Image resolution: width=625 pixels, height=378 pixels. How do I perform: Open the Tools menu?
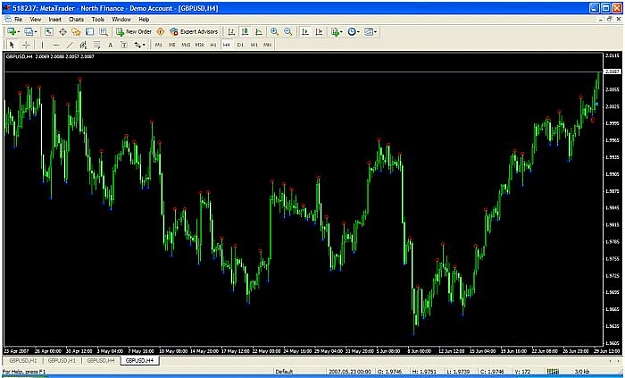pyautogui.click(x=98, y=19)
